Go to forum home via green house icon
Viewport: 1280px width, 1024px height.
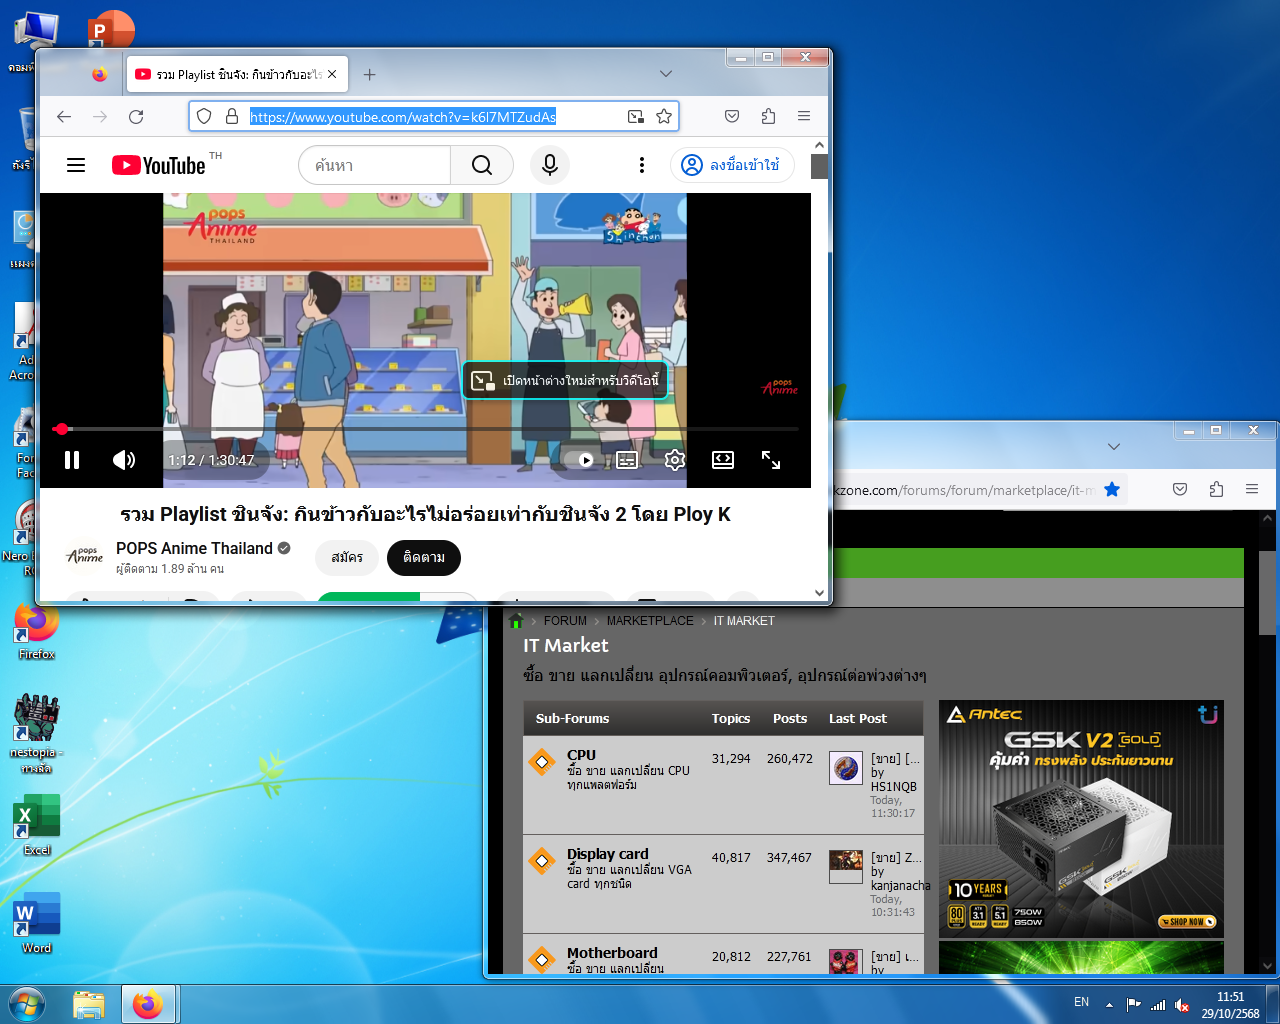(516, 620)
